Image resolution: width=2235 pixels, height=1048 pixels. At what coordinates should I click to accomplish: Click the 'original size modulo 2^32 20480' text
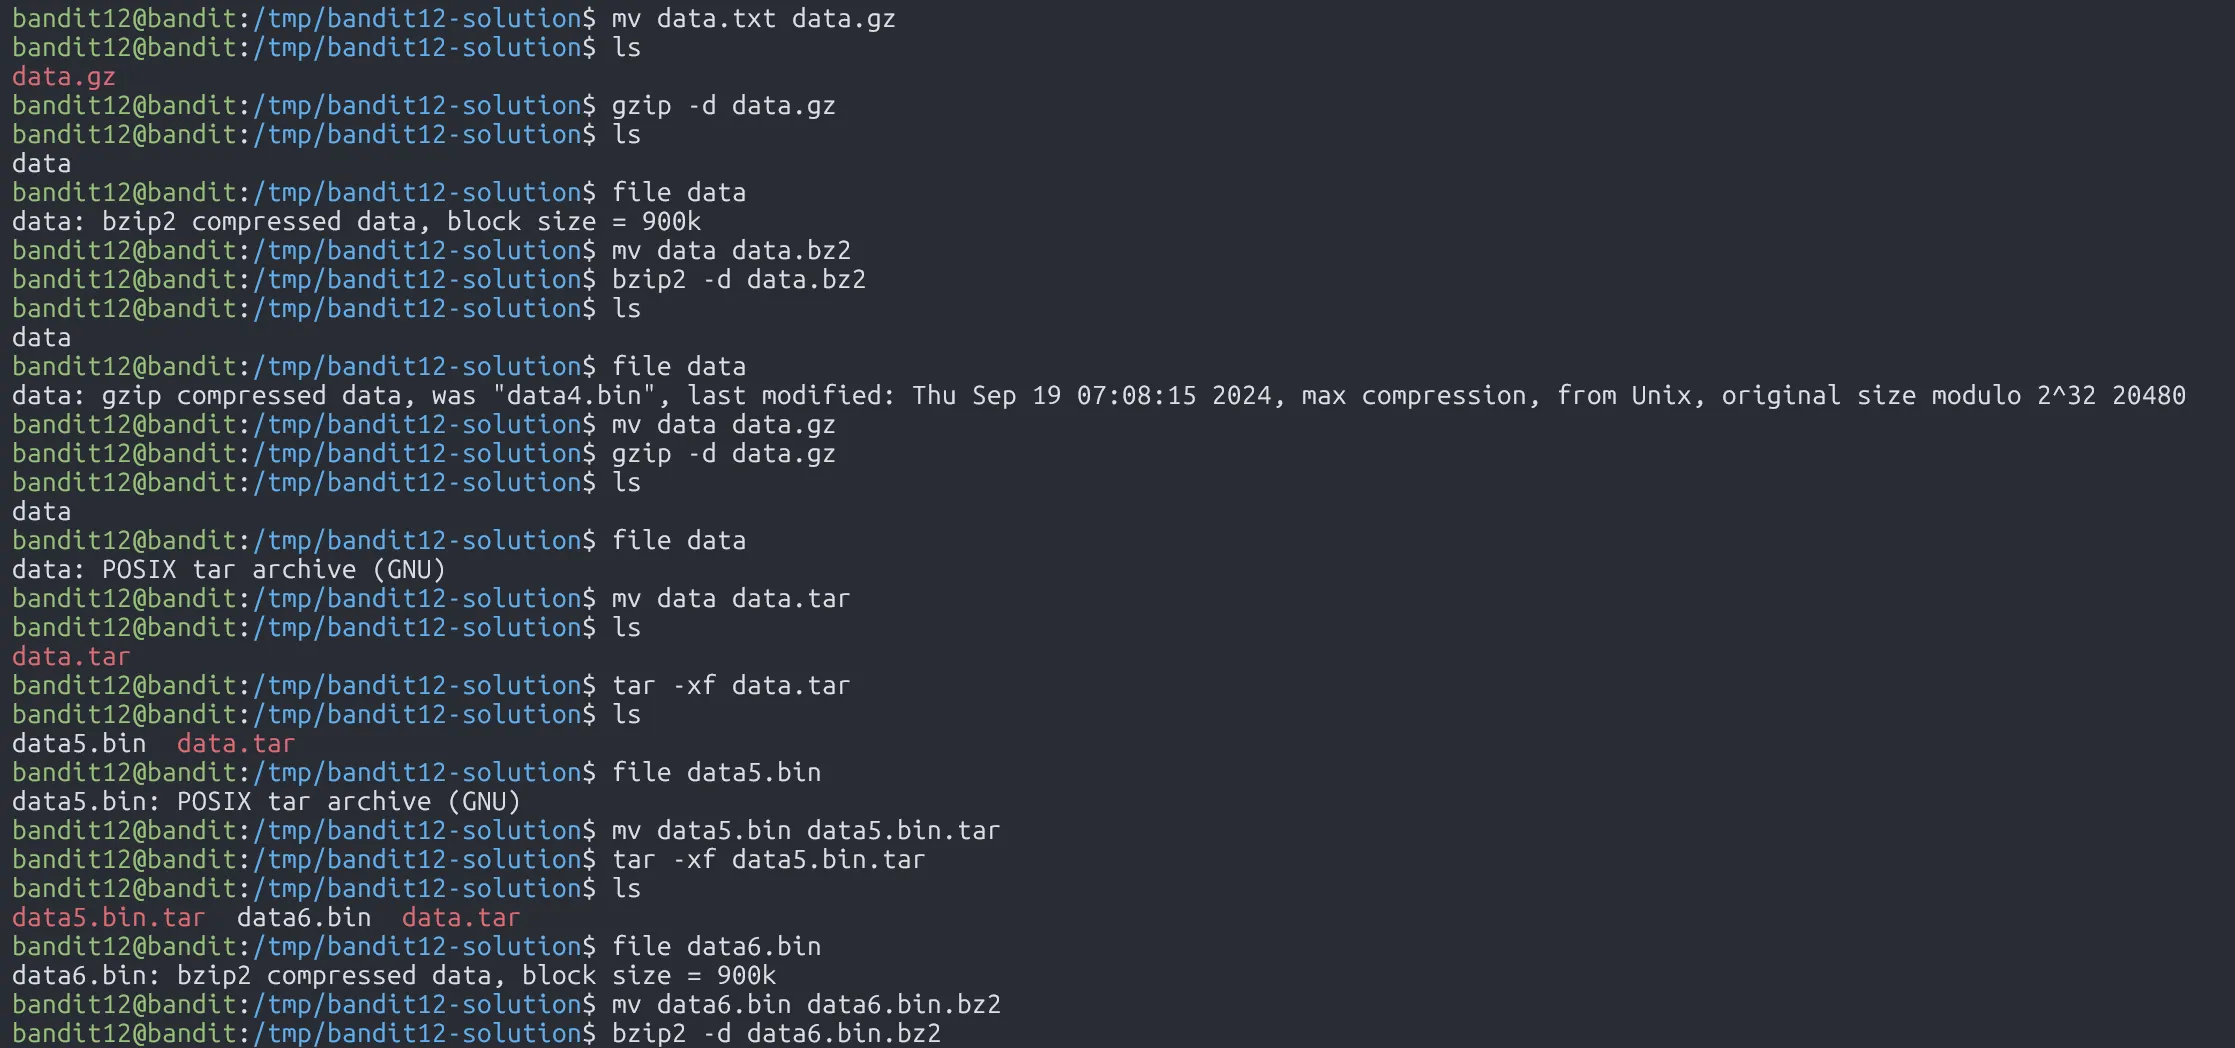pos(1952,396)
